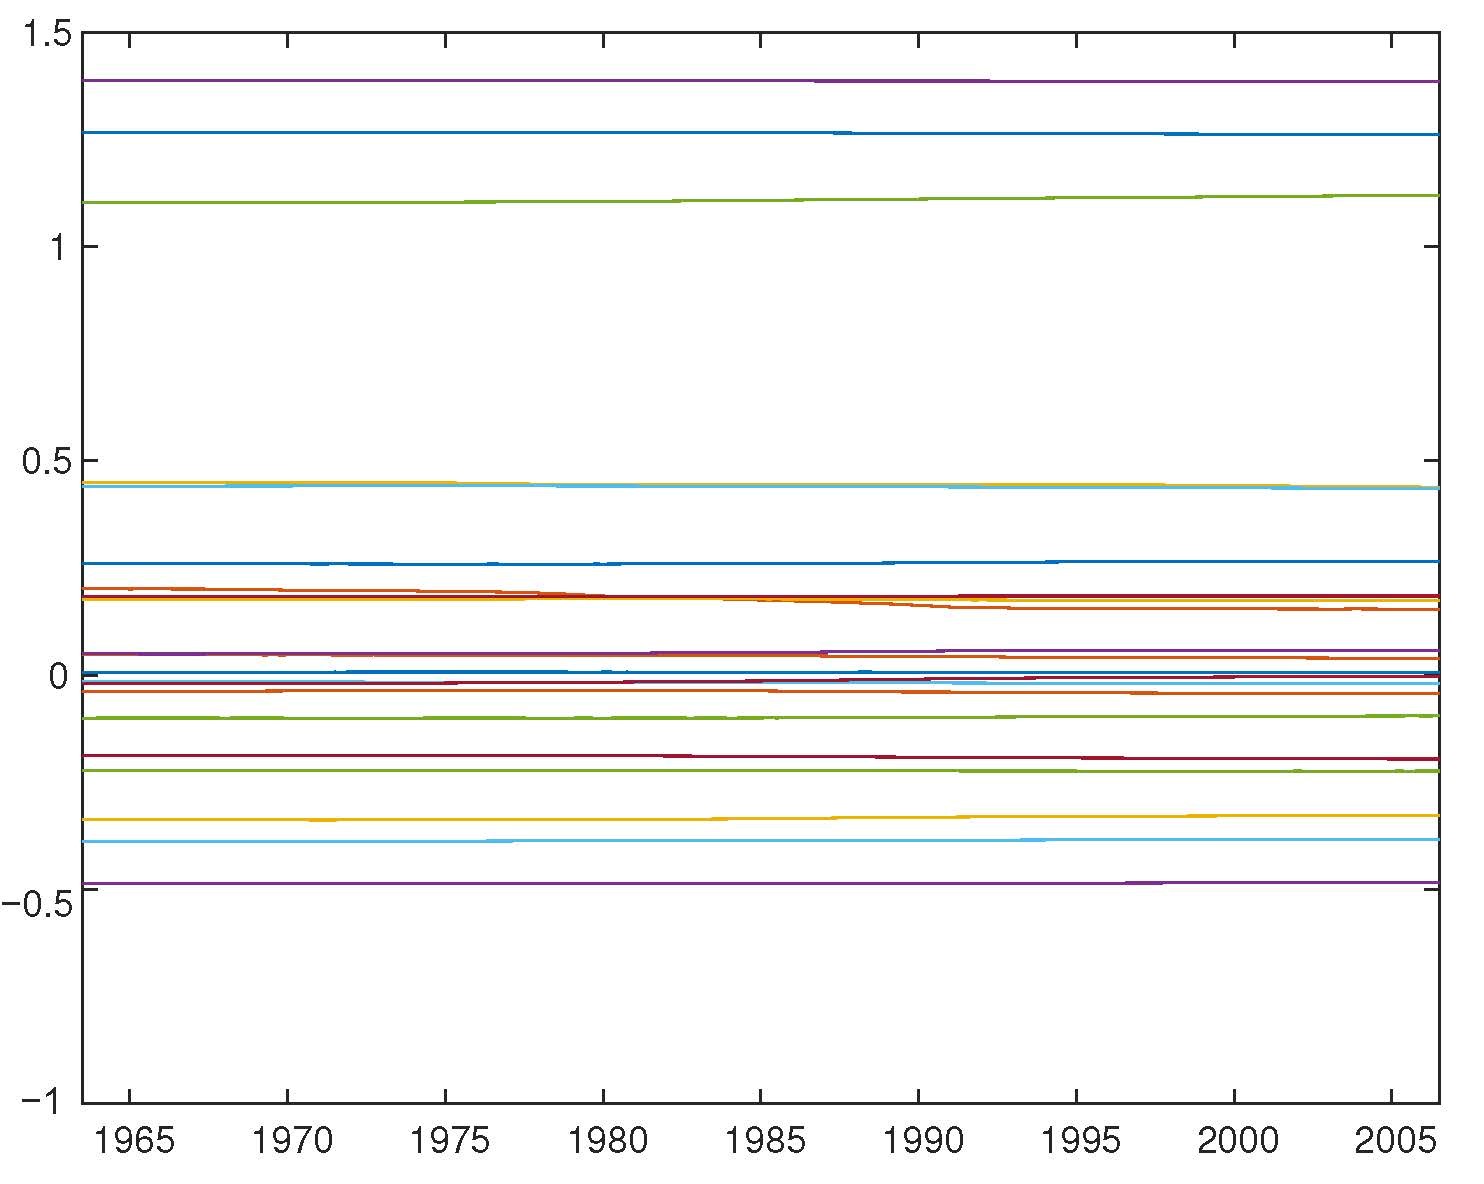The width and height of the screenshot is (1484, 1184).
Task: Select the lowest purple line near −0.5
Action: 760,883
